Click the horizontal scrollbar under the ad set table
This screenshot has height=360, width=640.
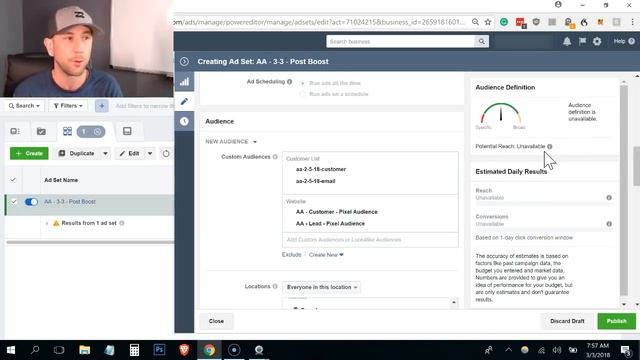tap(90, 242)
